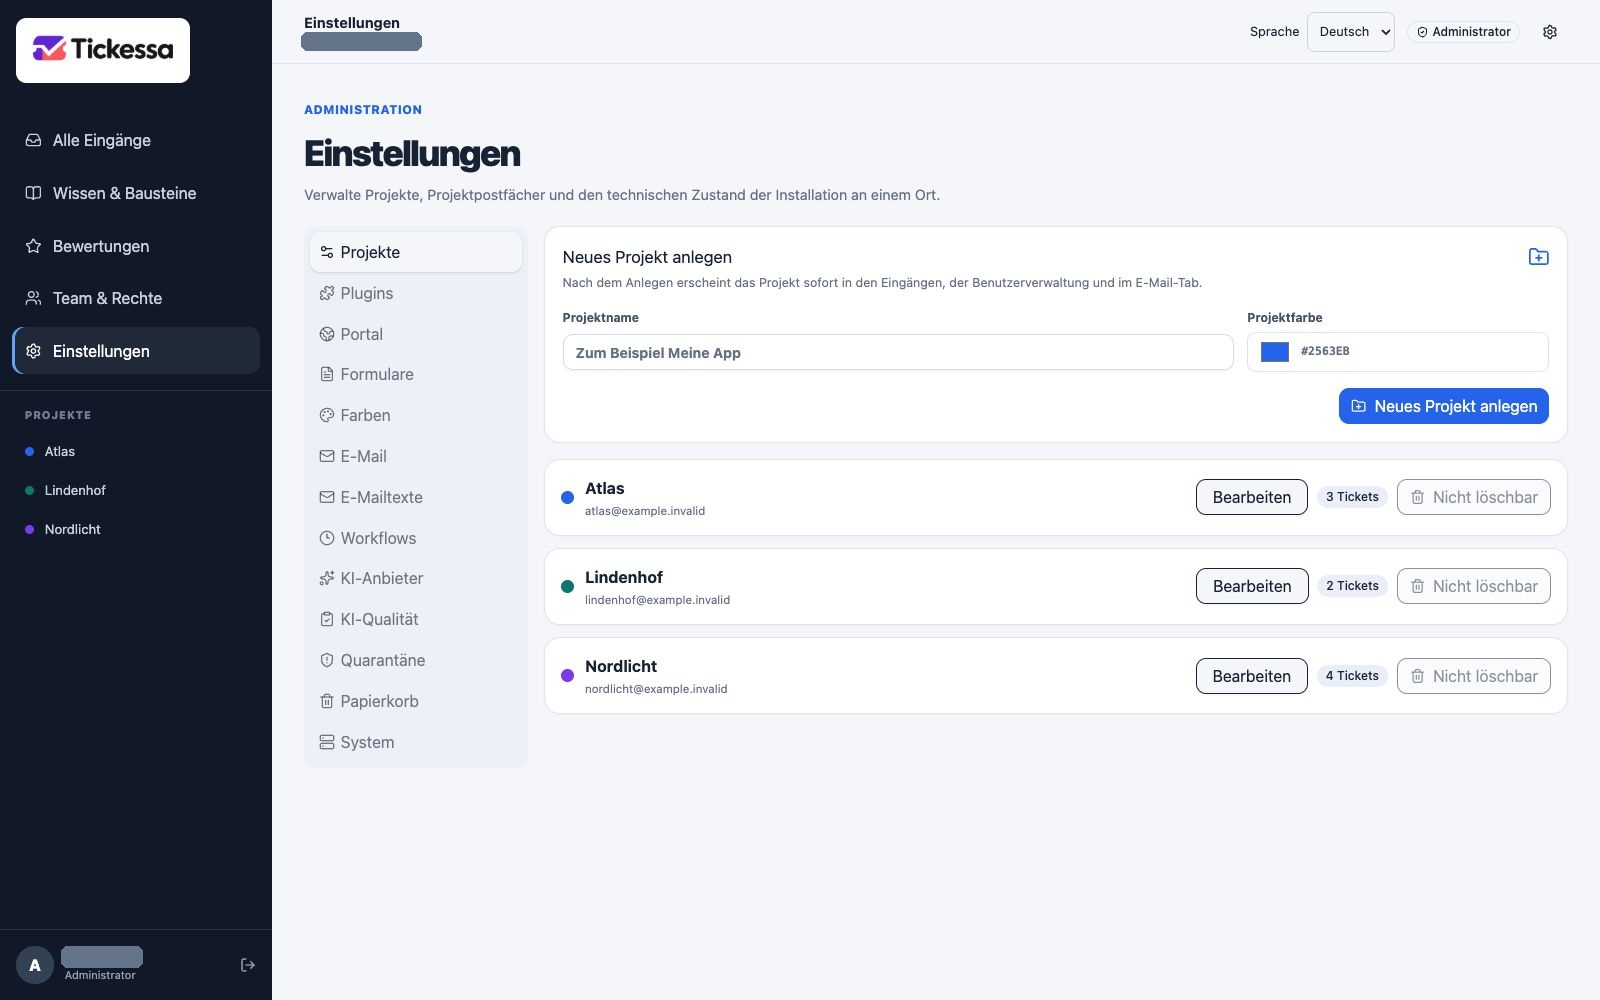Viewport: 1600px width, 1000px height.
Task: Open the KI-Qualität tab
Action: (416, 619)
